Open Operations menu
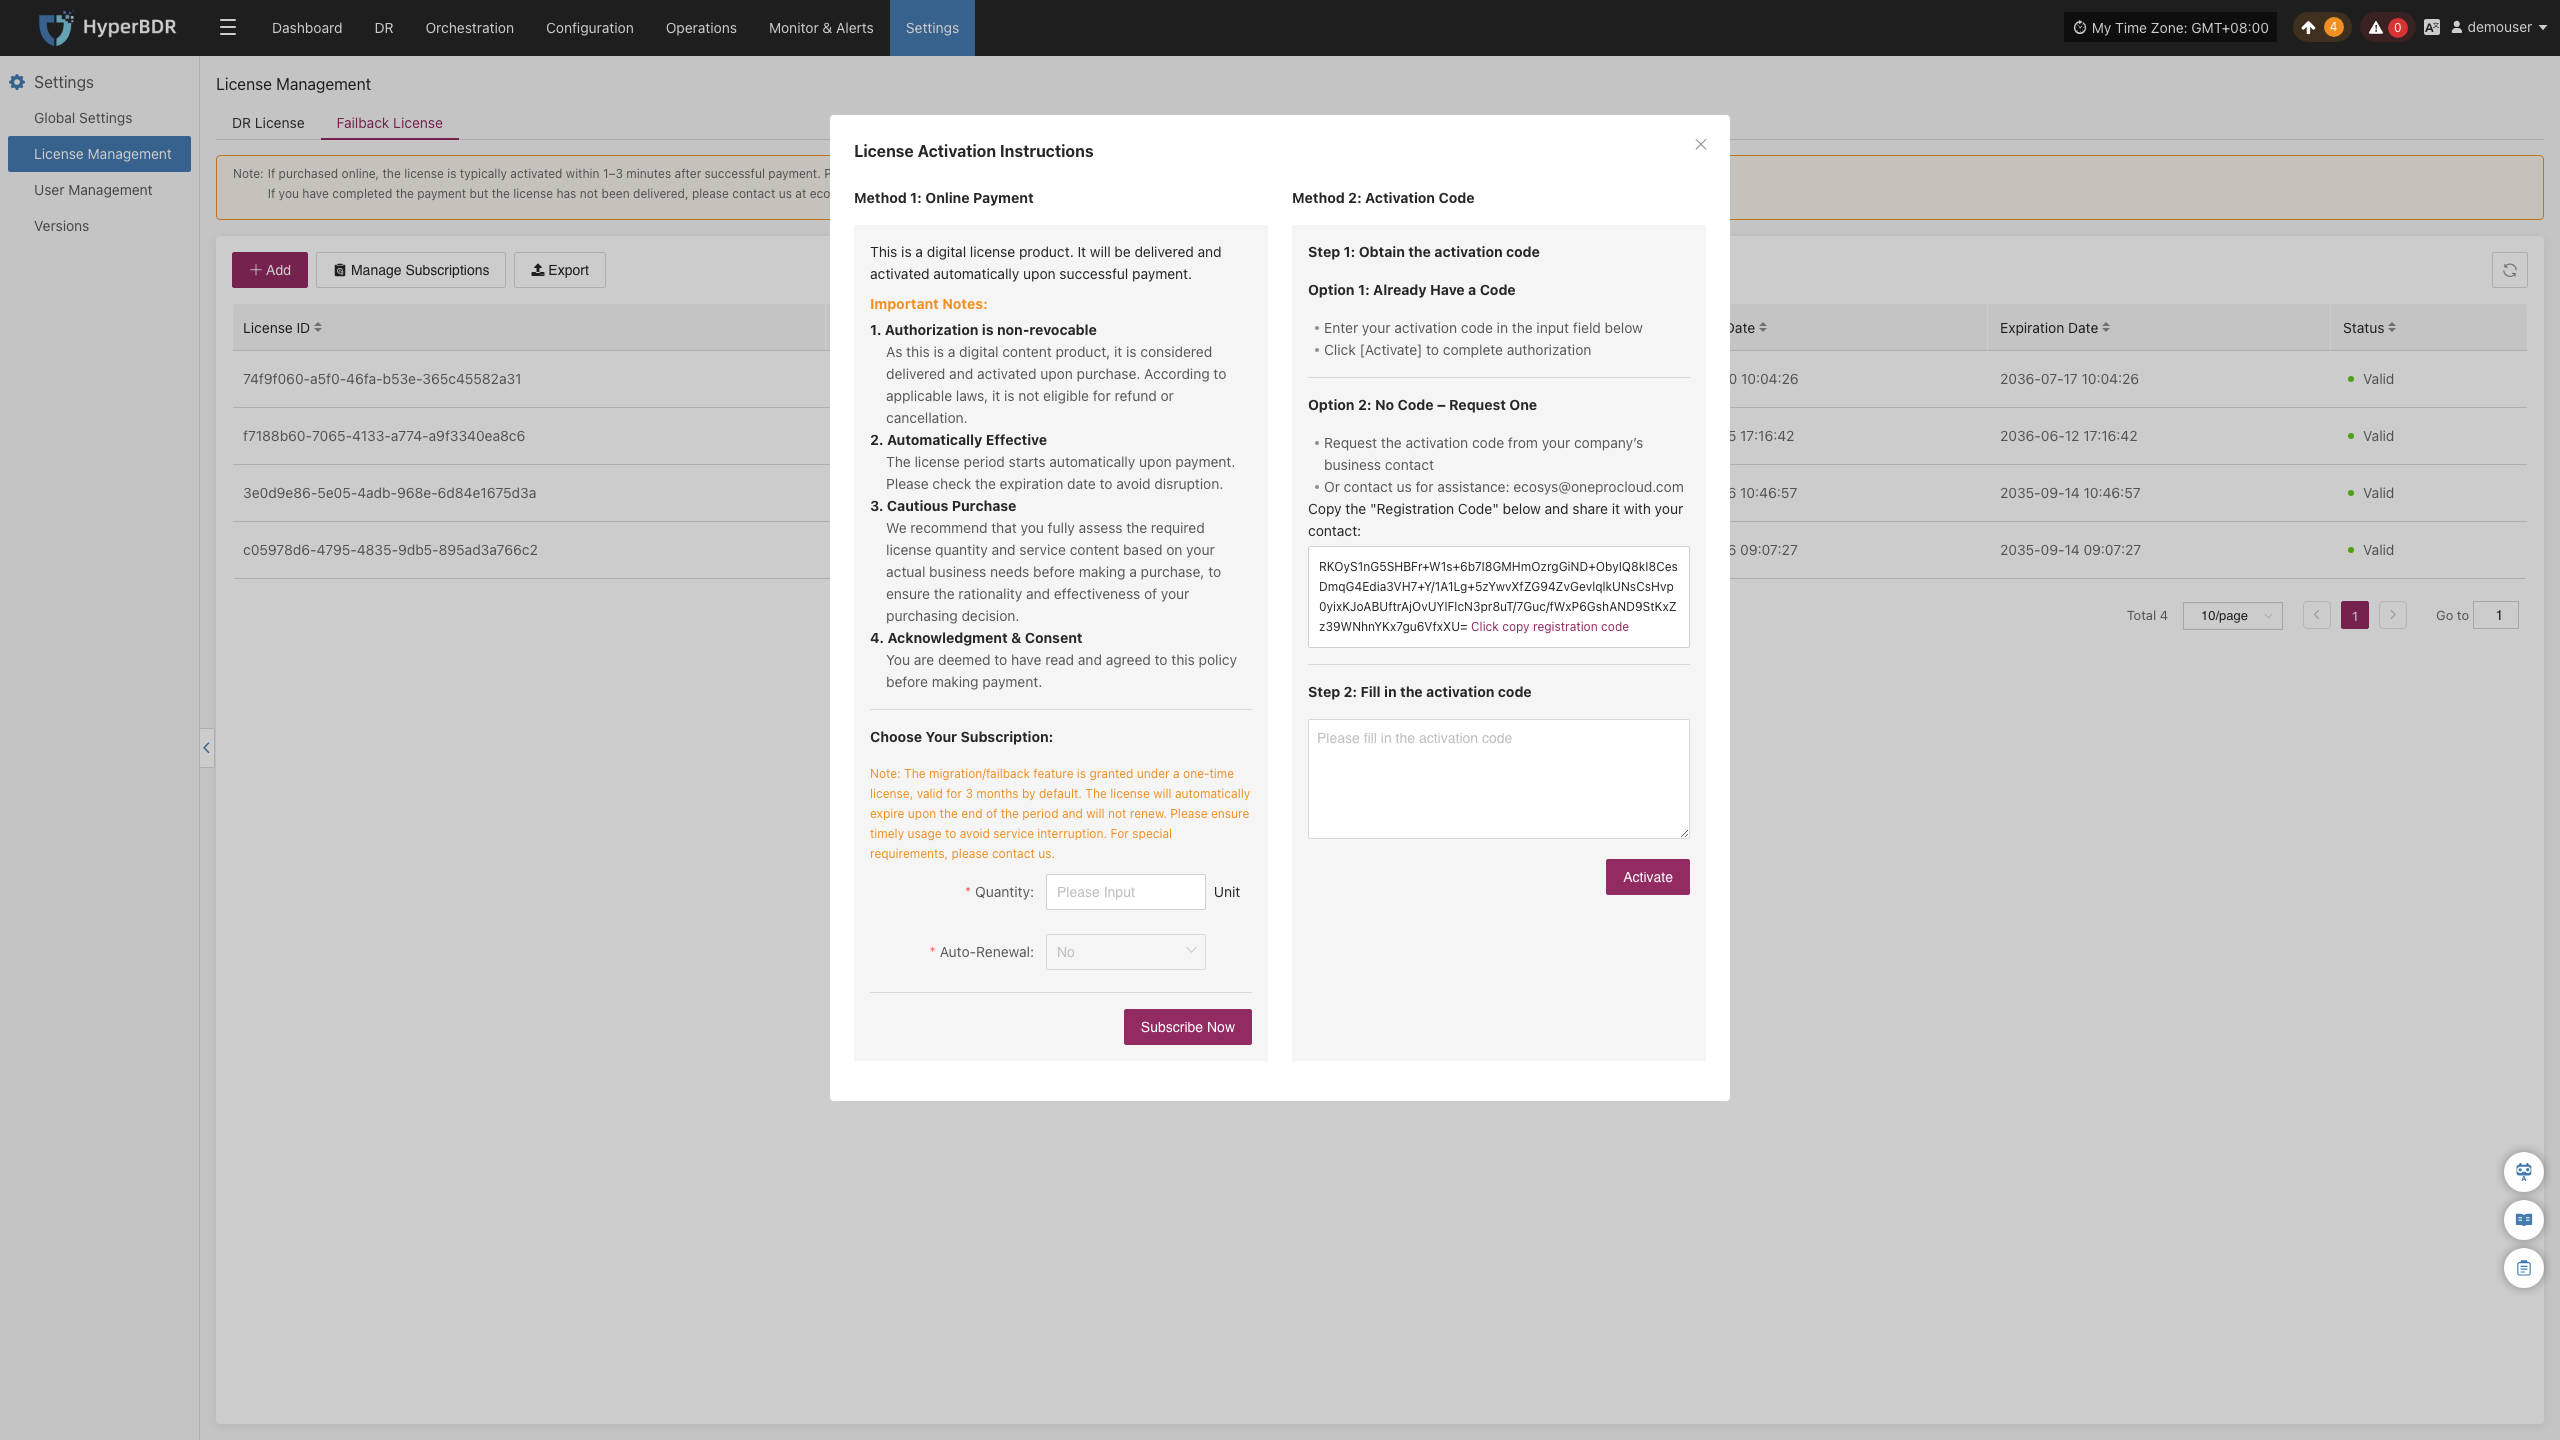 click(701, 28)
